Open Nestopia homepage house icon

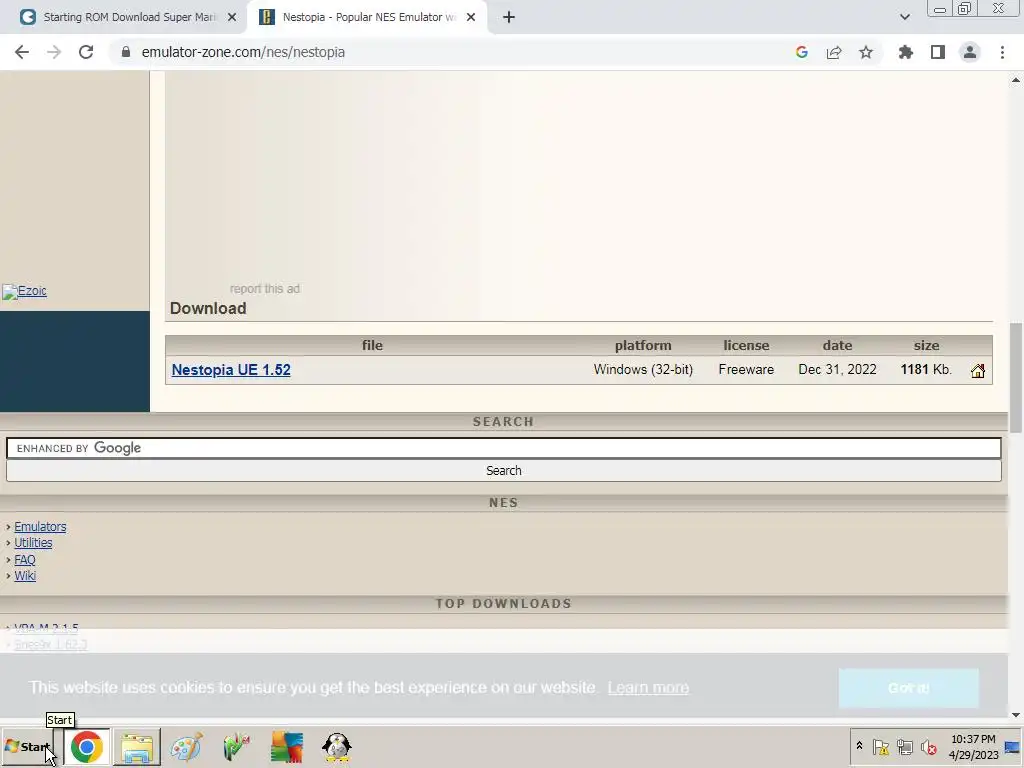click(x=978, y=371)
